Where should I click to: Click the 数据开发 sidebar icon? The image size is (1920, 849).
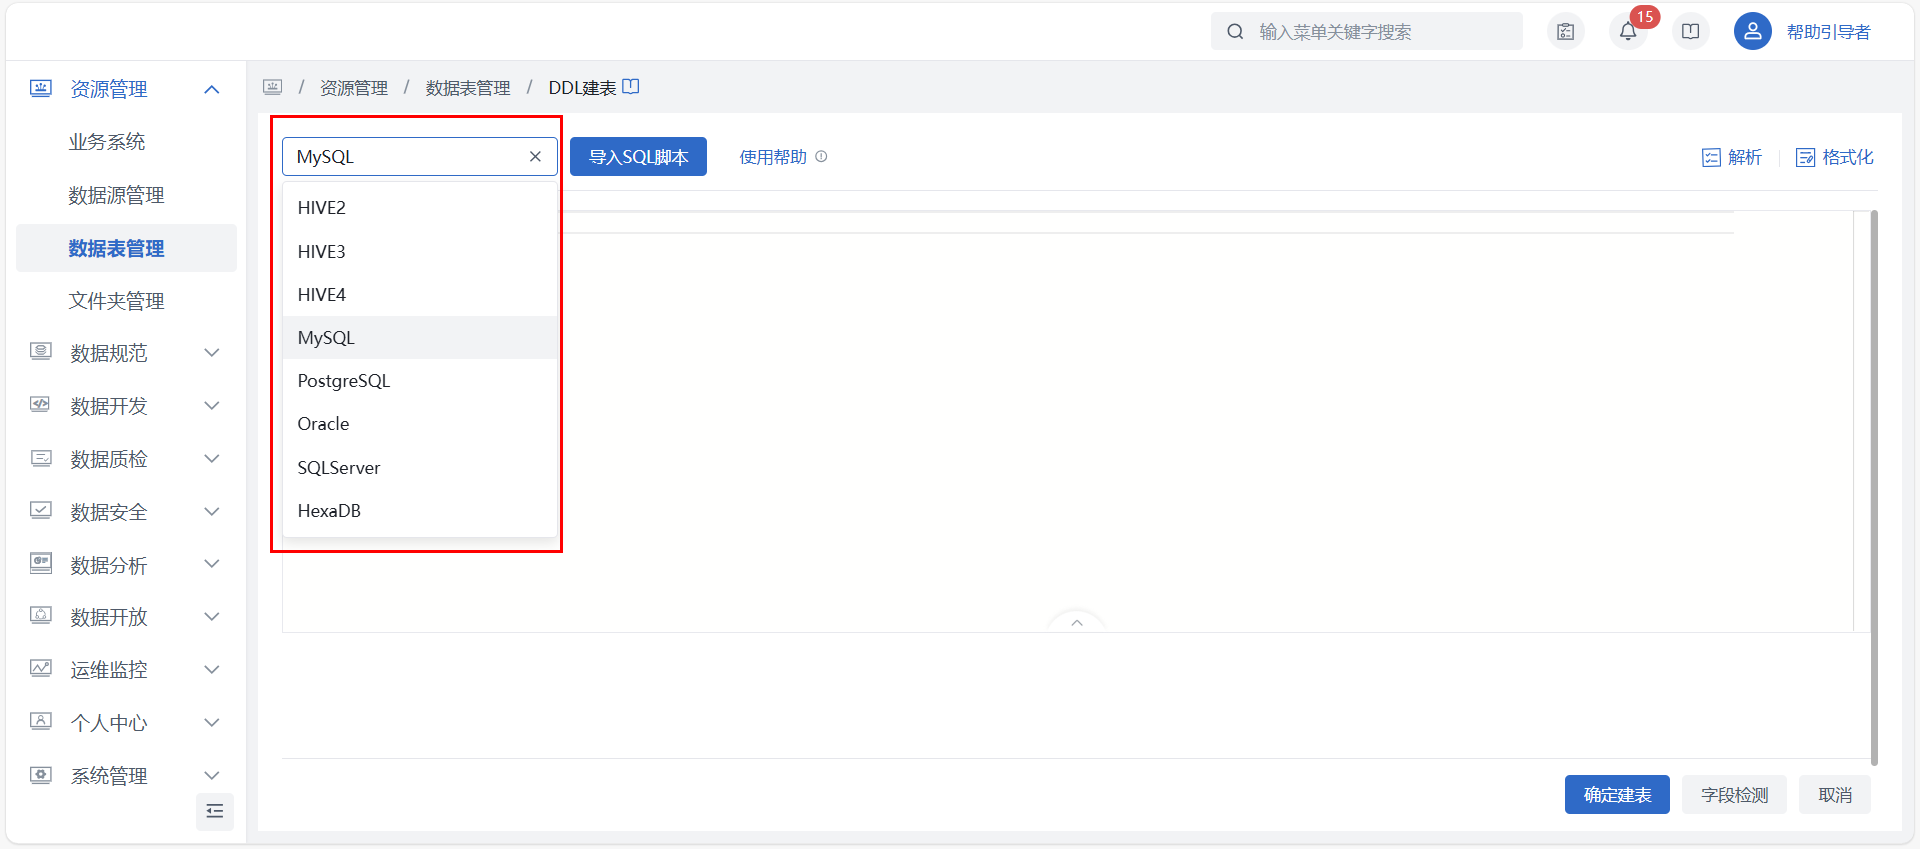point(41,404)
